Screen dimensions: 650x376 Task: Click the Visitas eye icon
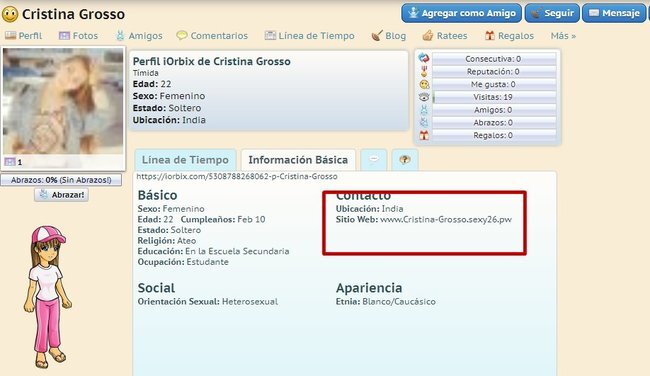pyautogui.click(x=424, y=97)
